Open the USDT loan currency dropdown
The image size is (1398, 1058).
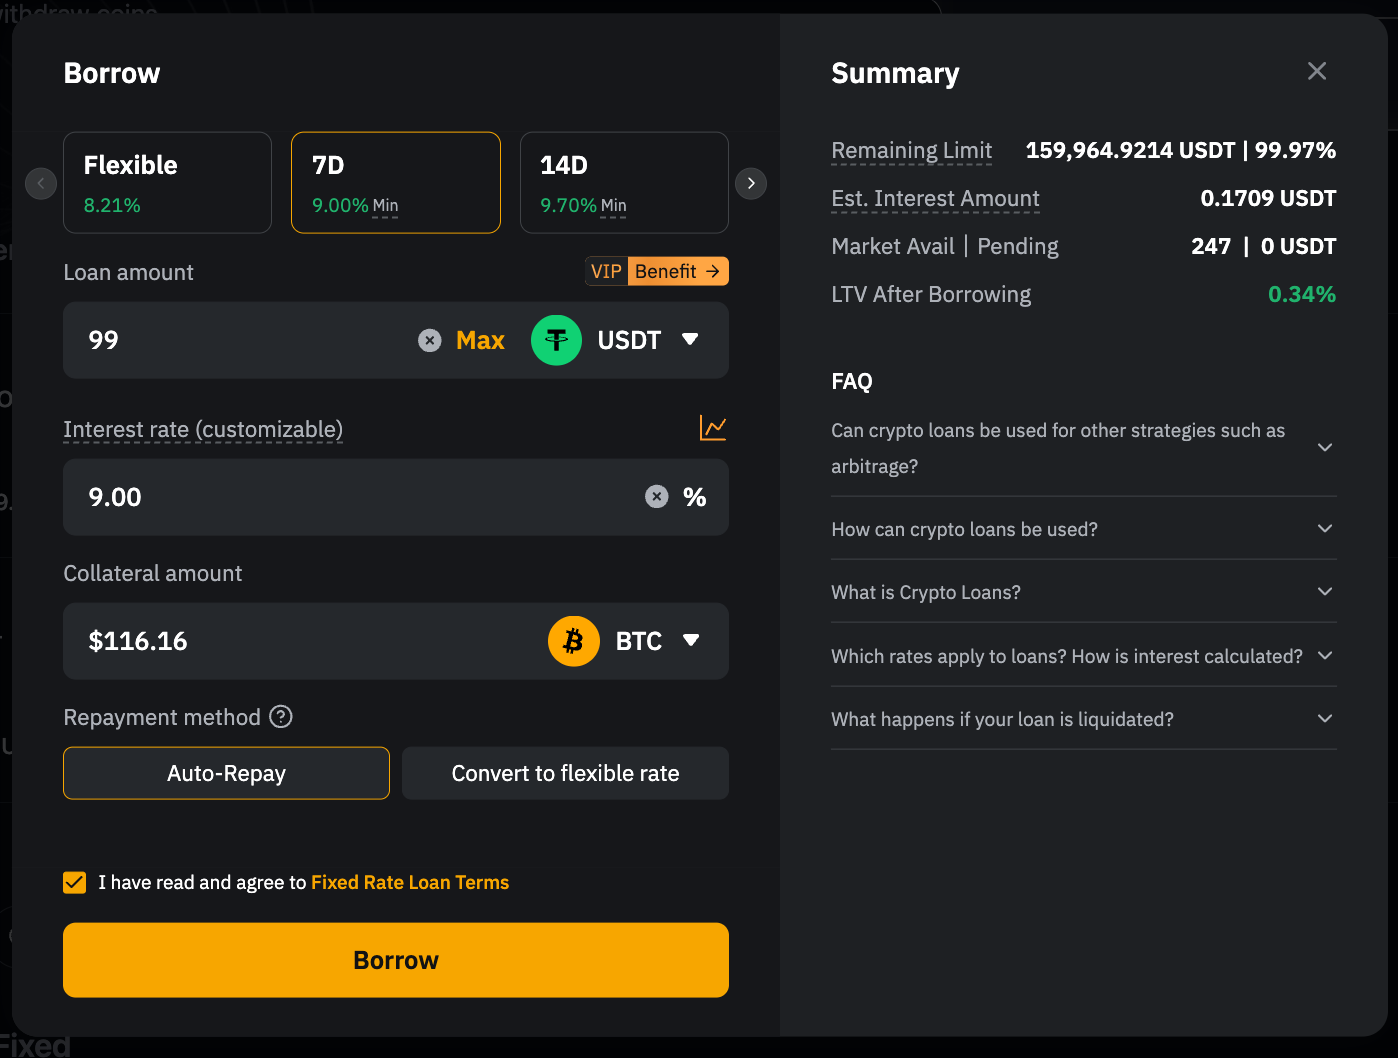click(690, 340)
